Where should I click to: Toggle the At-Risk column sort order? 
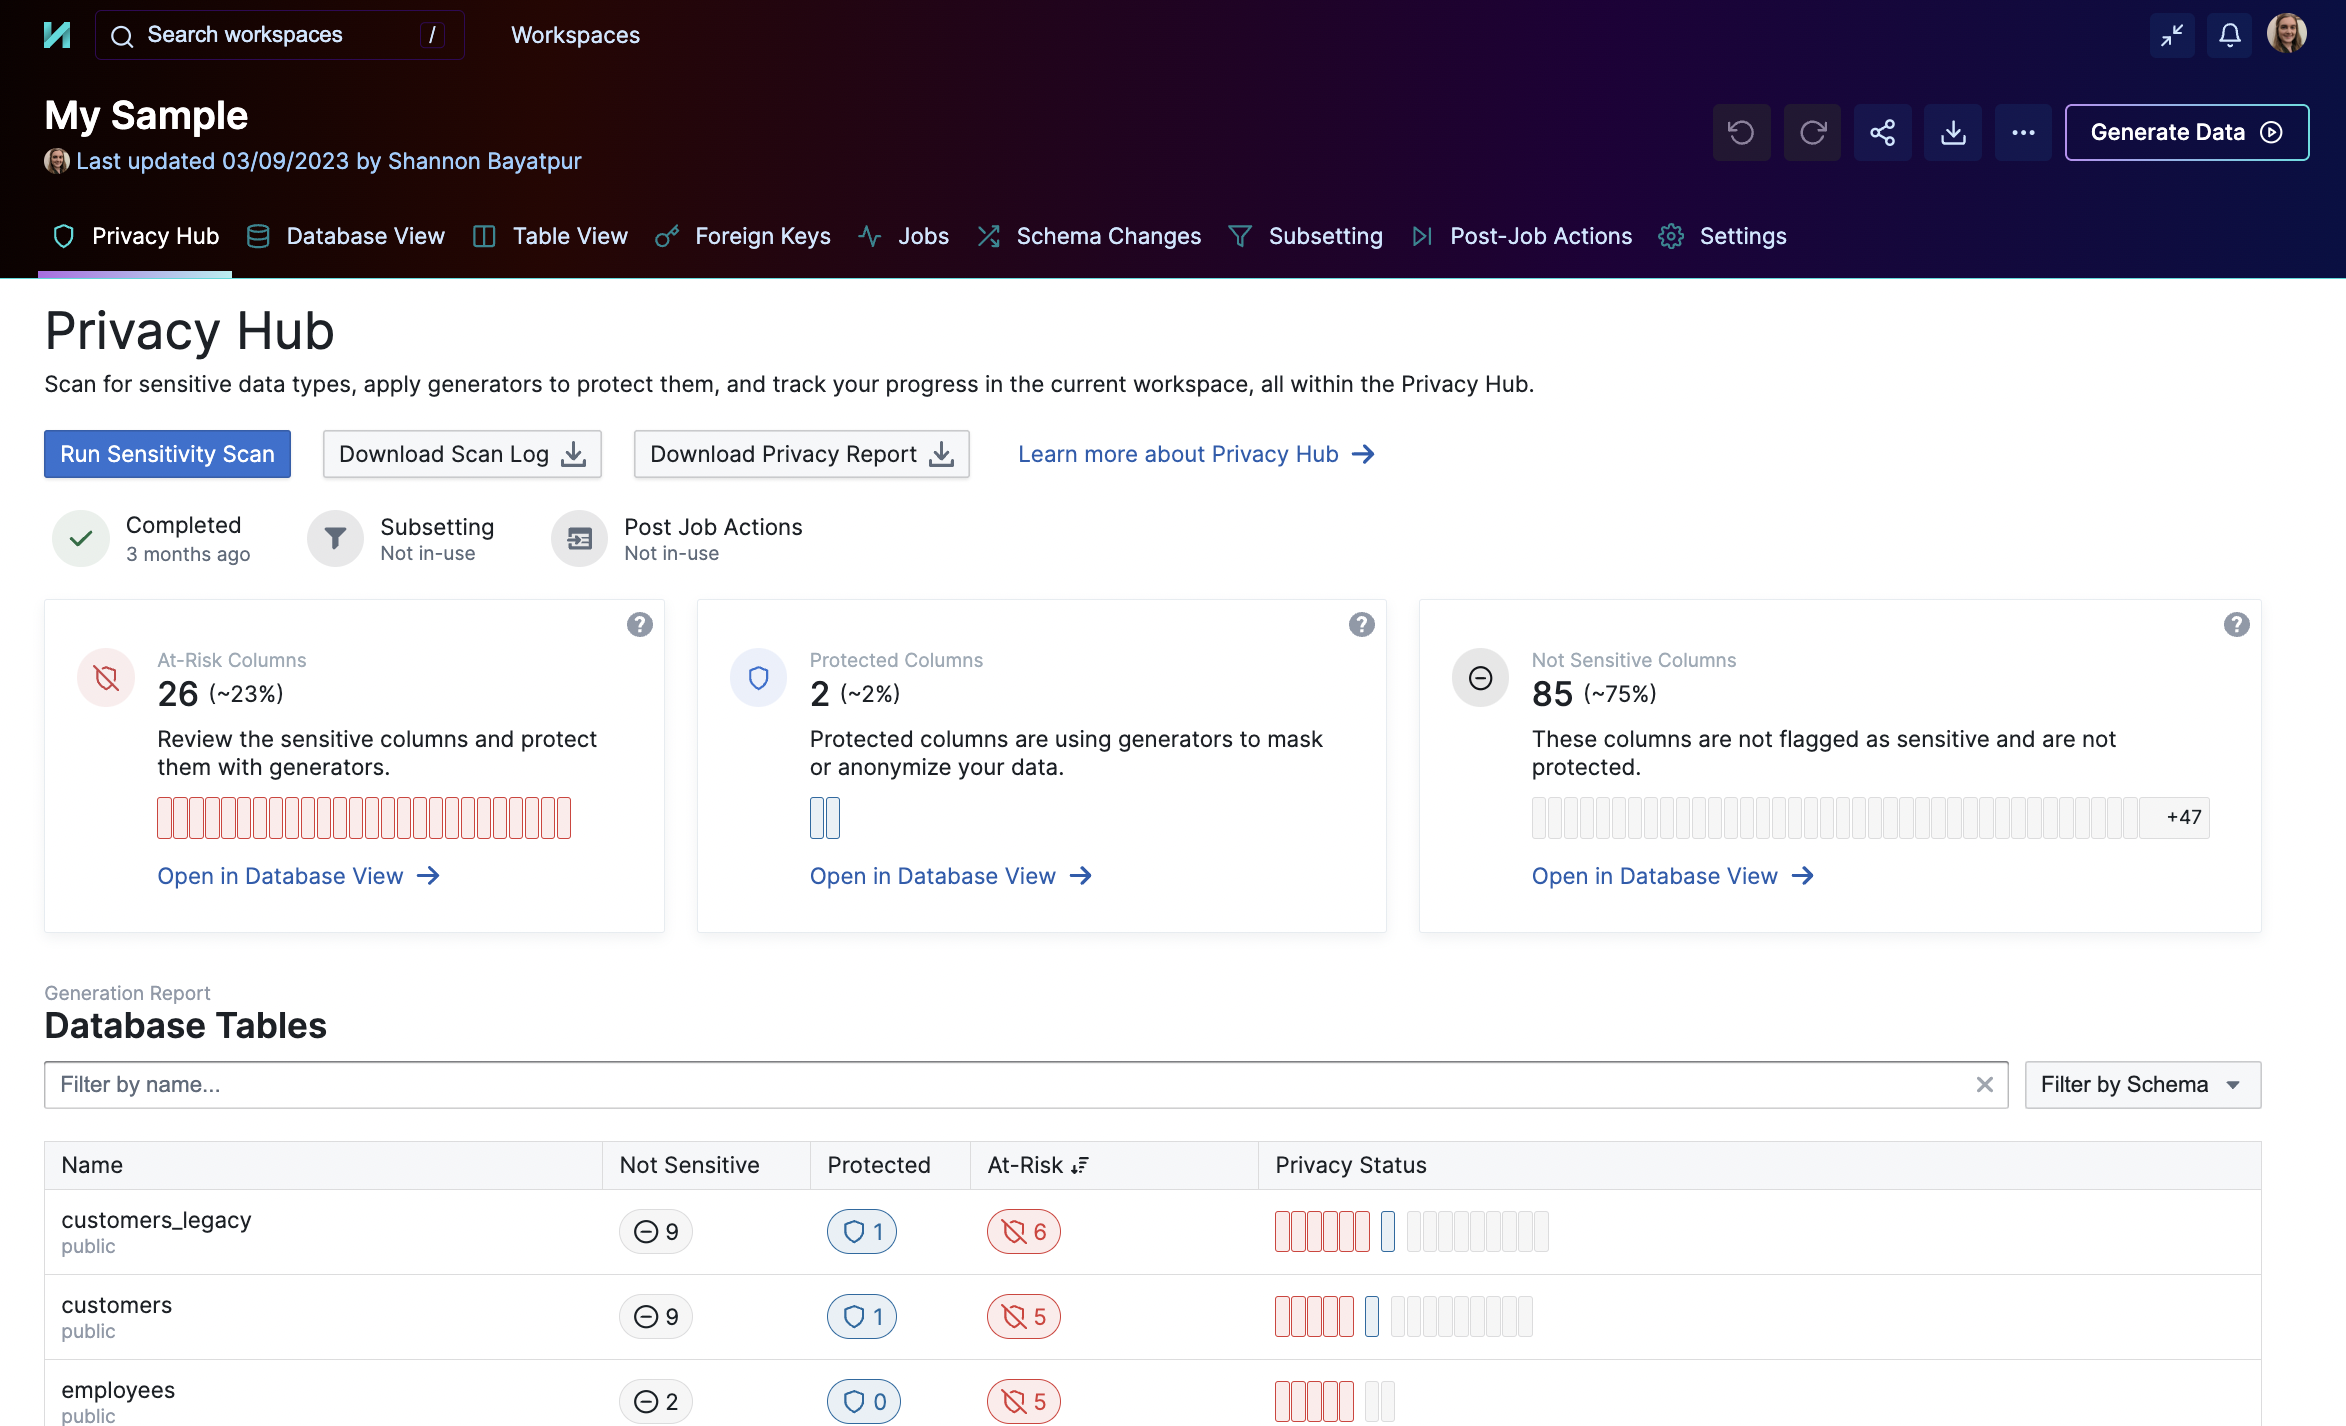pyautogui.click(x=1079, y=1165)
